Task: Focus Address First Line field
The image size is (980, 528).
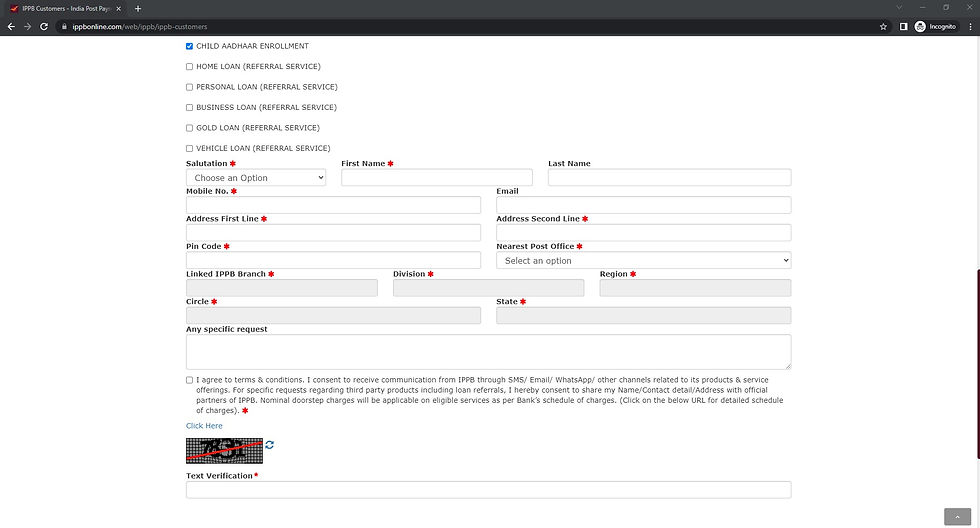Action: tap(333, 232)
